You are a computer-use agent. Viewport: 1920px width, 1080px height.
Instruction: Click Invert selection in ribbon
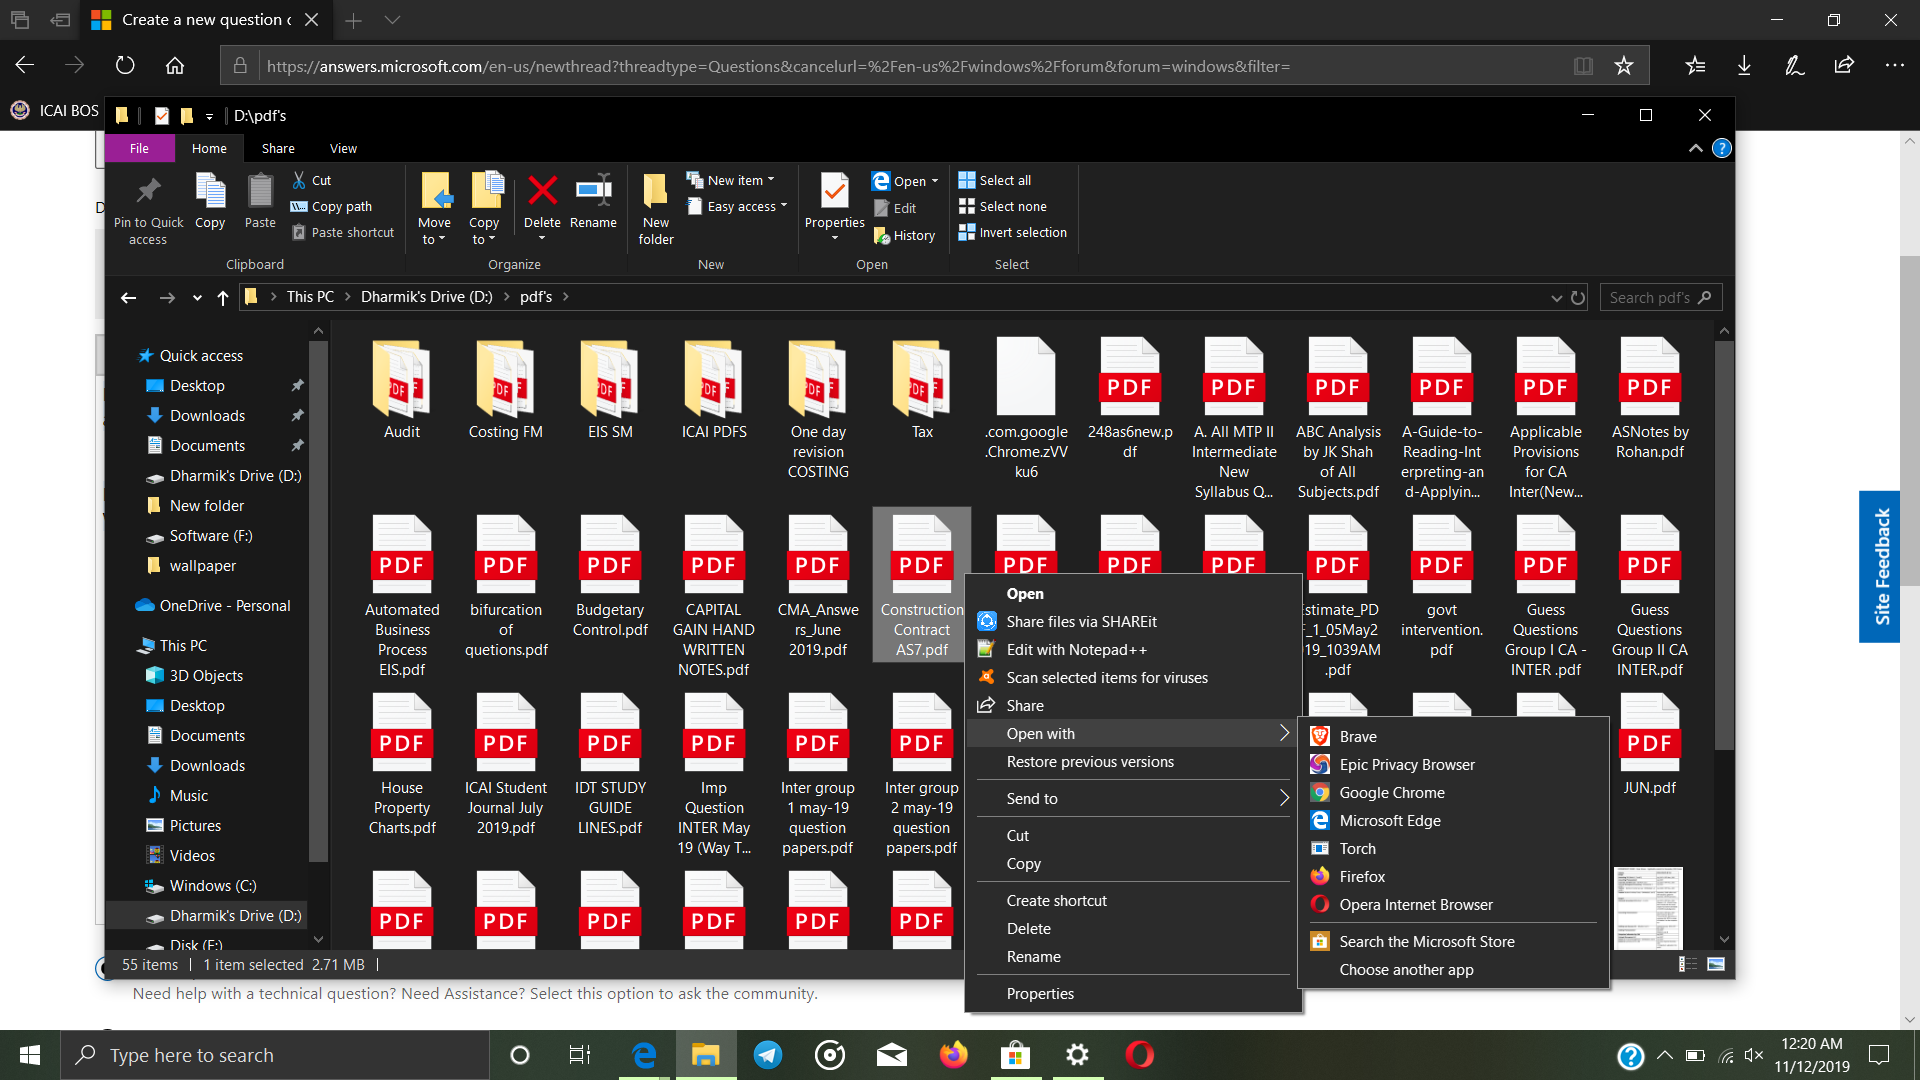[x=1013, y=232]
